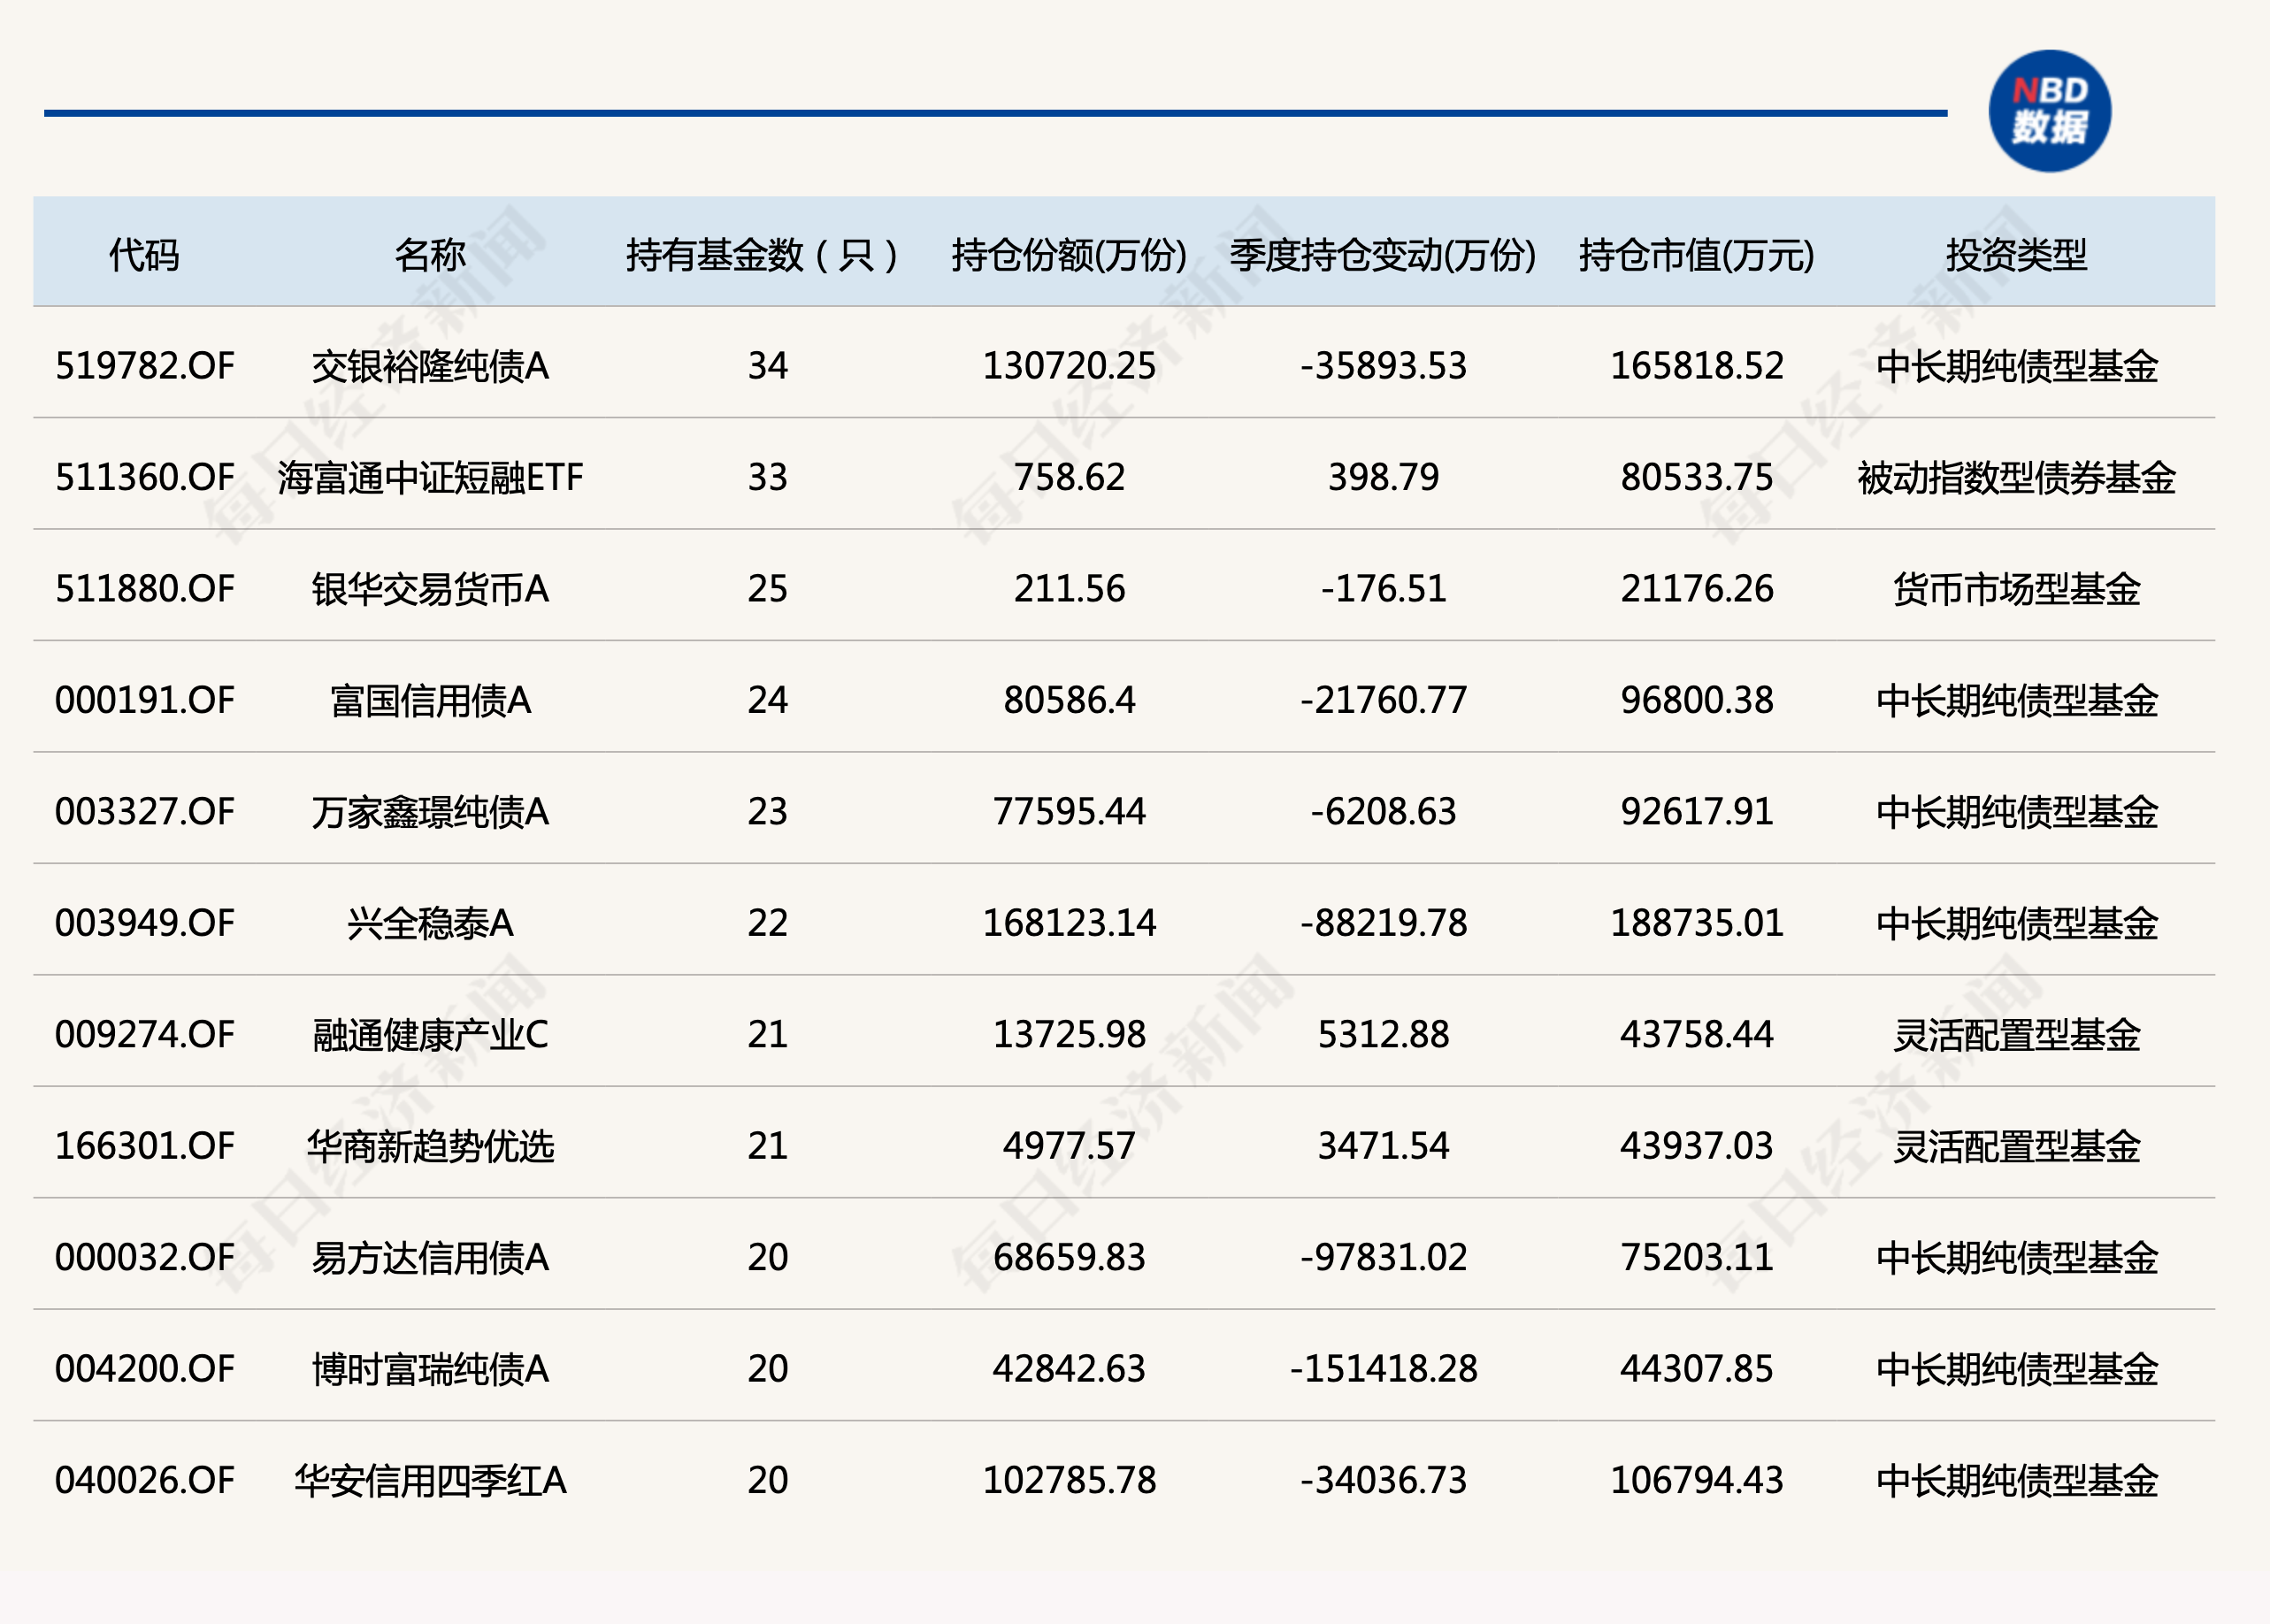
Task: Click market value 43758.44
Action: coord(1696,1034)
